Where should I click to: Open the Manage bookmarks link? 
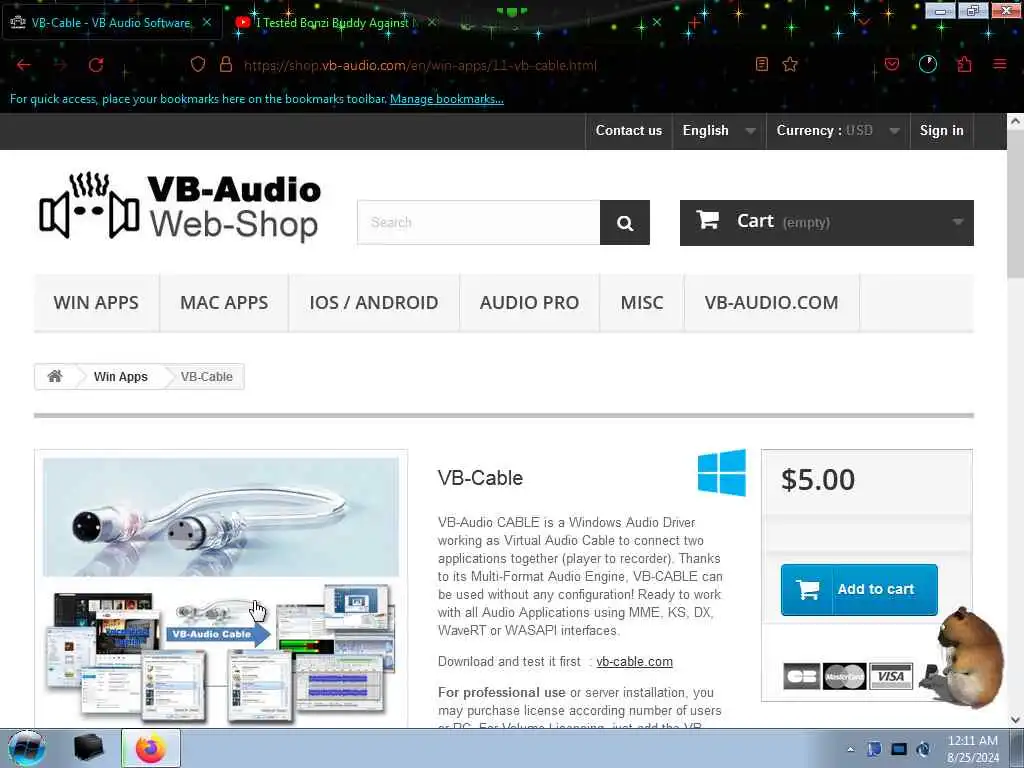tap(447, 99)
